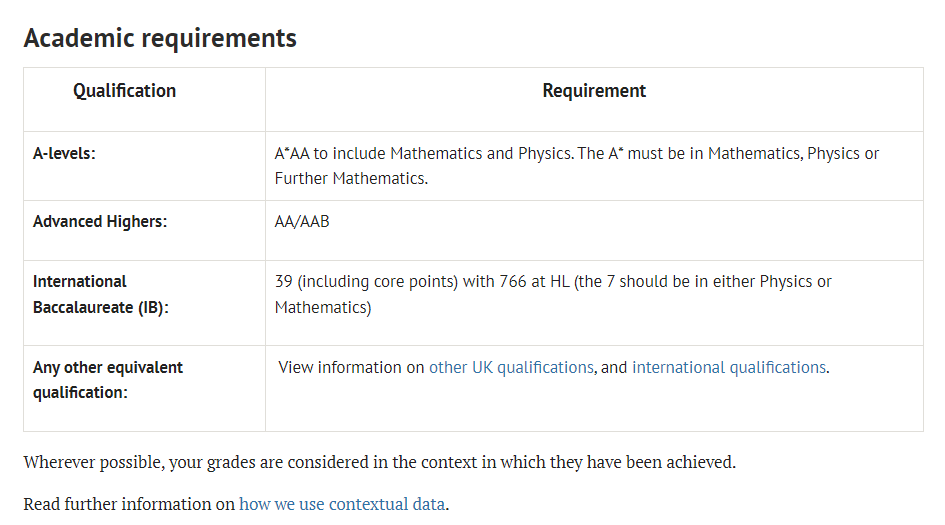Viewport: 945px width, 525px height.
Task: Click the A*AA A-levels requirement text
Action: tap(577, 166)
